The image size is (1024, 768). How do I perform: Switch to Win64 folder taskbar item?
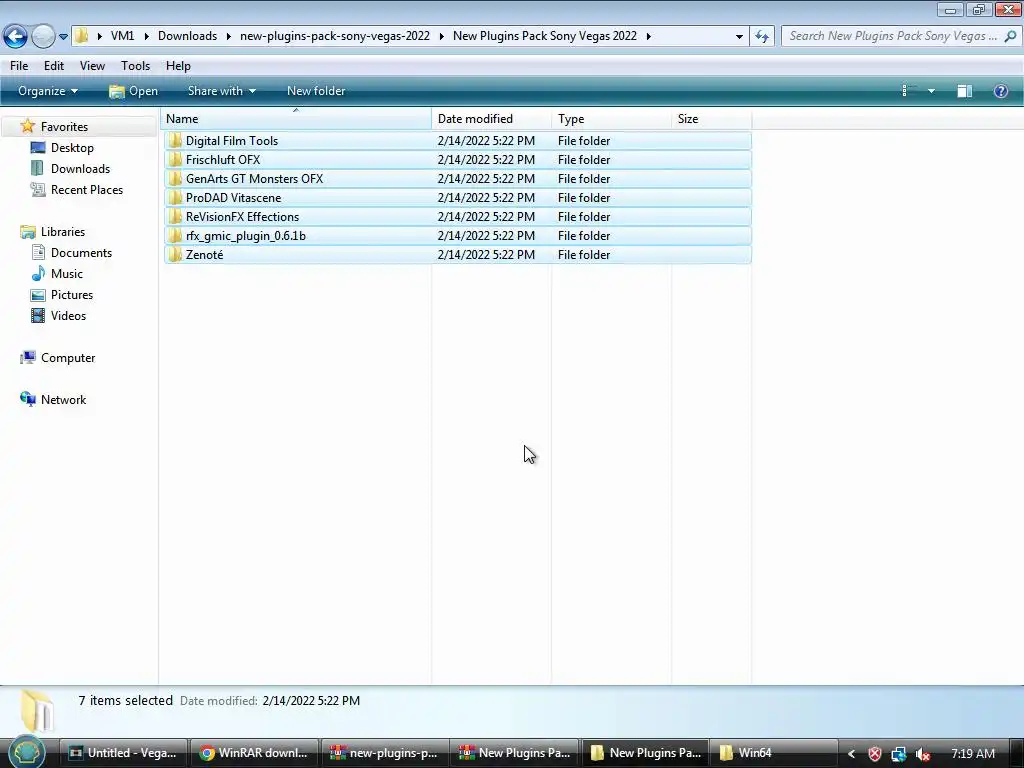pos(773,753)
